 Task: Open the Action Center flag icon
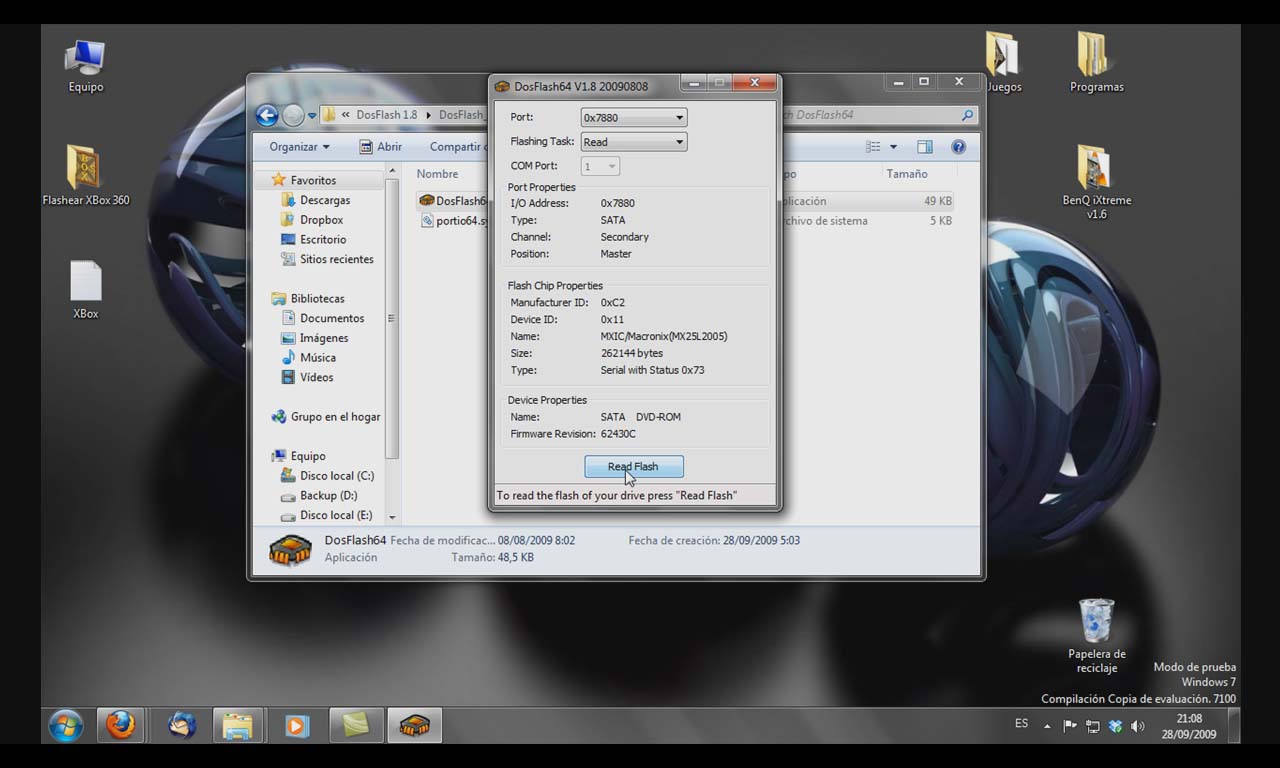pyautogui.click(x=1070, y=727)
